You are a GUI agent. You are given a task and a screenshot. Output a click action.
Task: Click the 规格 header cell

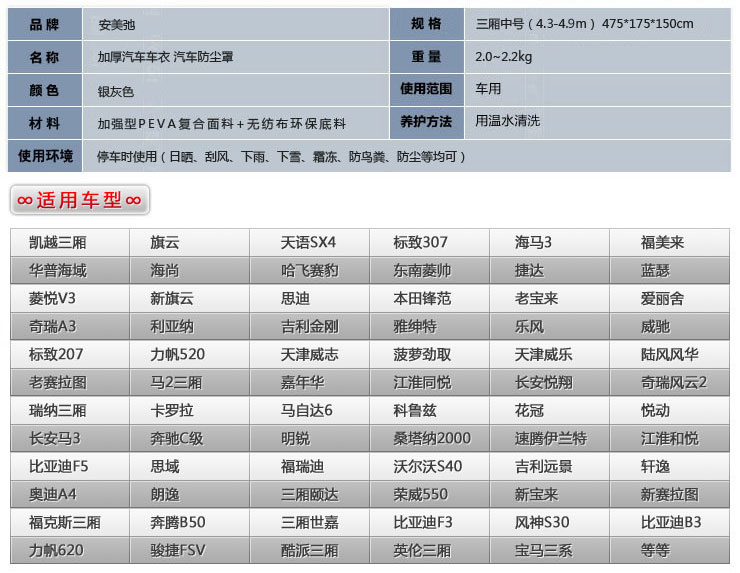pos(427,24)
